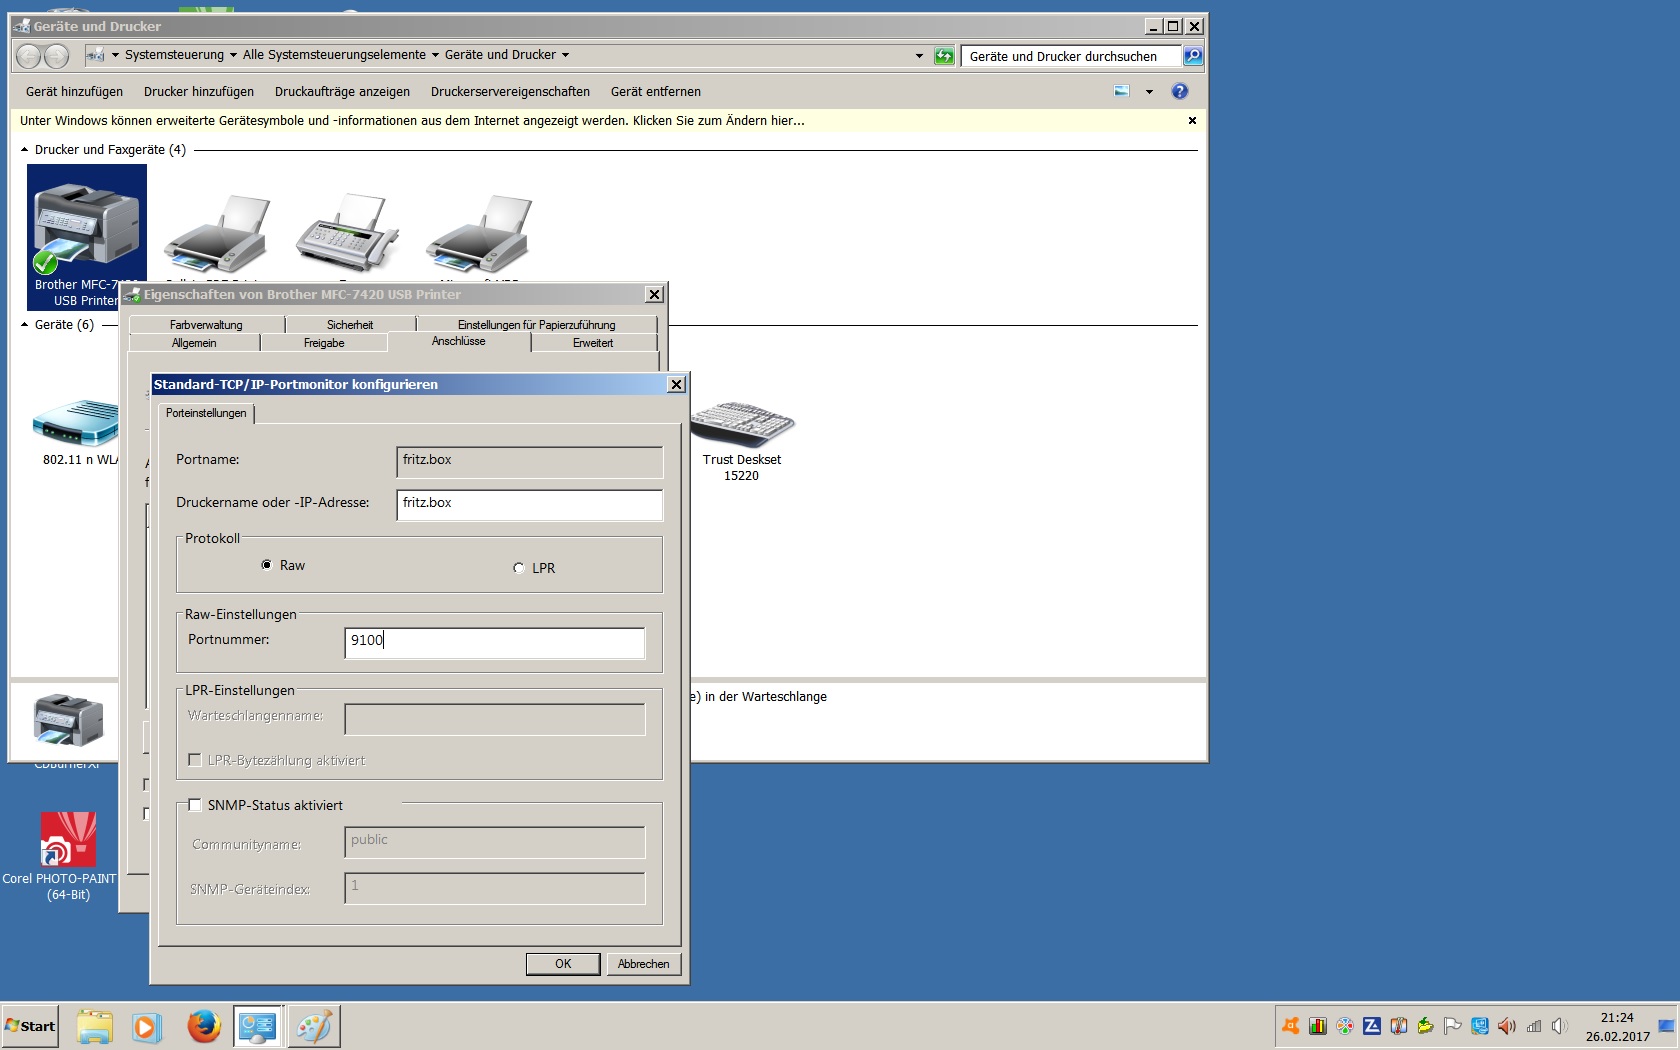
Task: Click Abbrechen in the port monitor dialog
Action: (x=644, y=964)
